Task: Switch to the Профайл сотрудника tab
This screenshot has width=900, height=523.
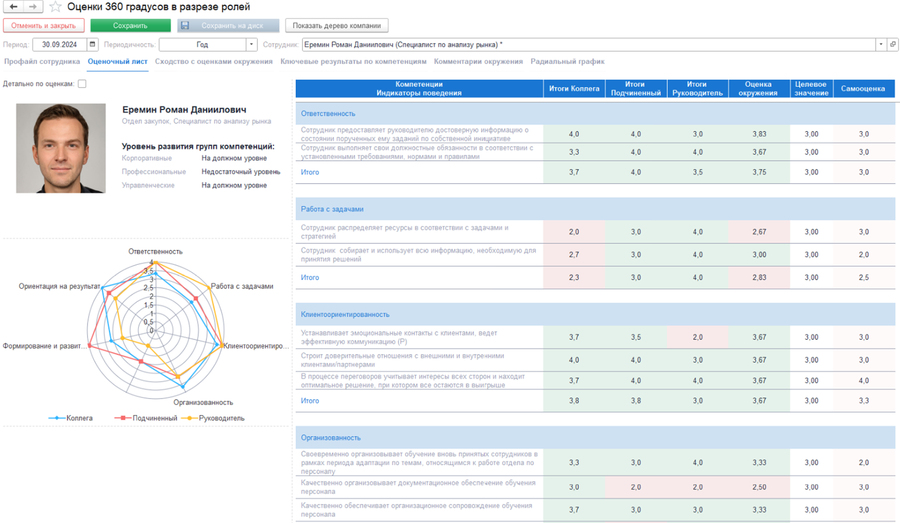Action: pos(41,62)
